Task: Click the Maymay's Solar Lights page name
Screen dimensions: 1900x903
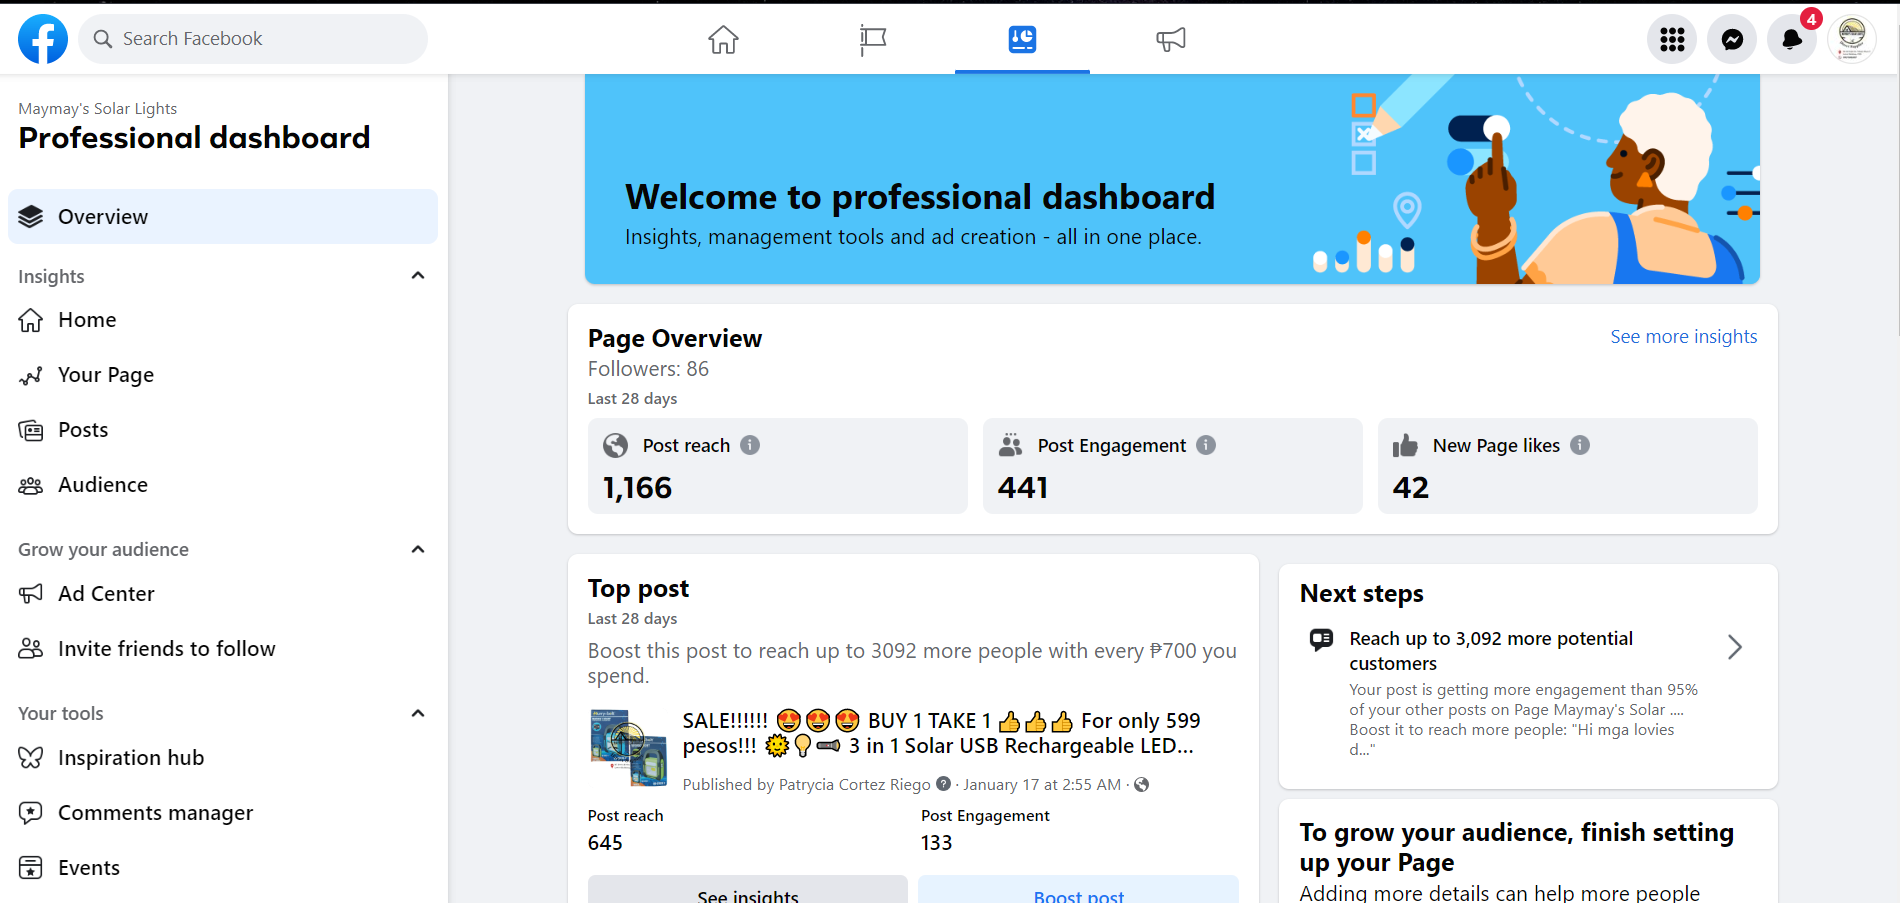Action: pos(98,108)
